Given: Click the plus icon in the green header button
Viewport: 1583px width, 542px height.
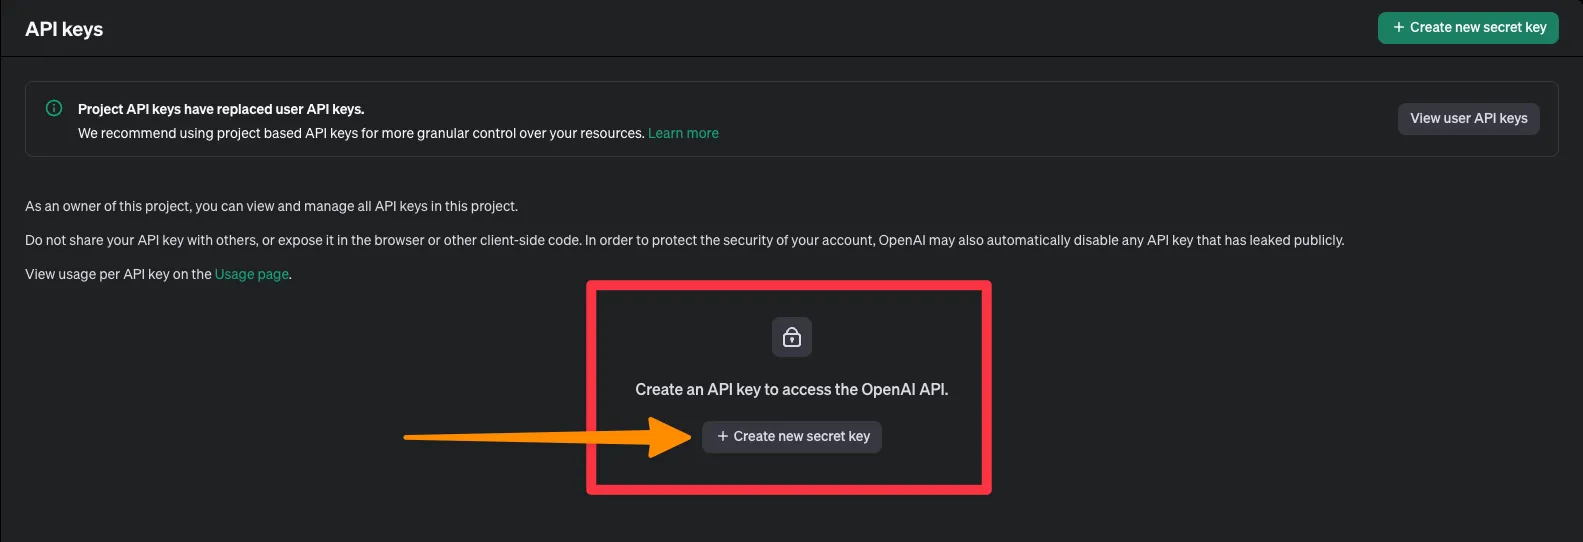Looking at the screenshot, I should pyautogui.click(x=1398, y=28).
